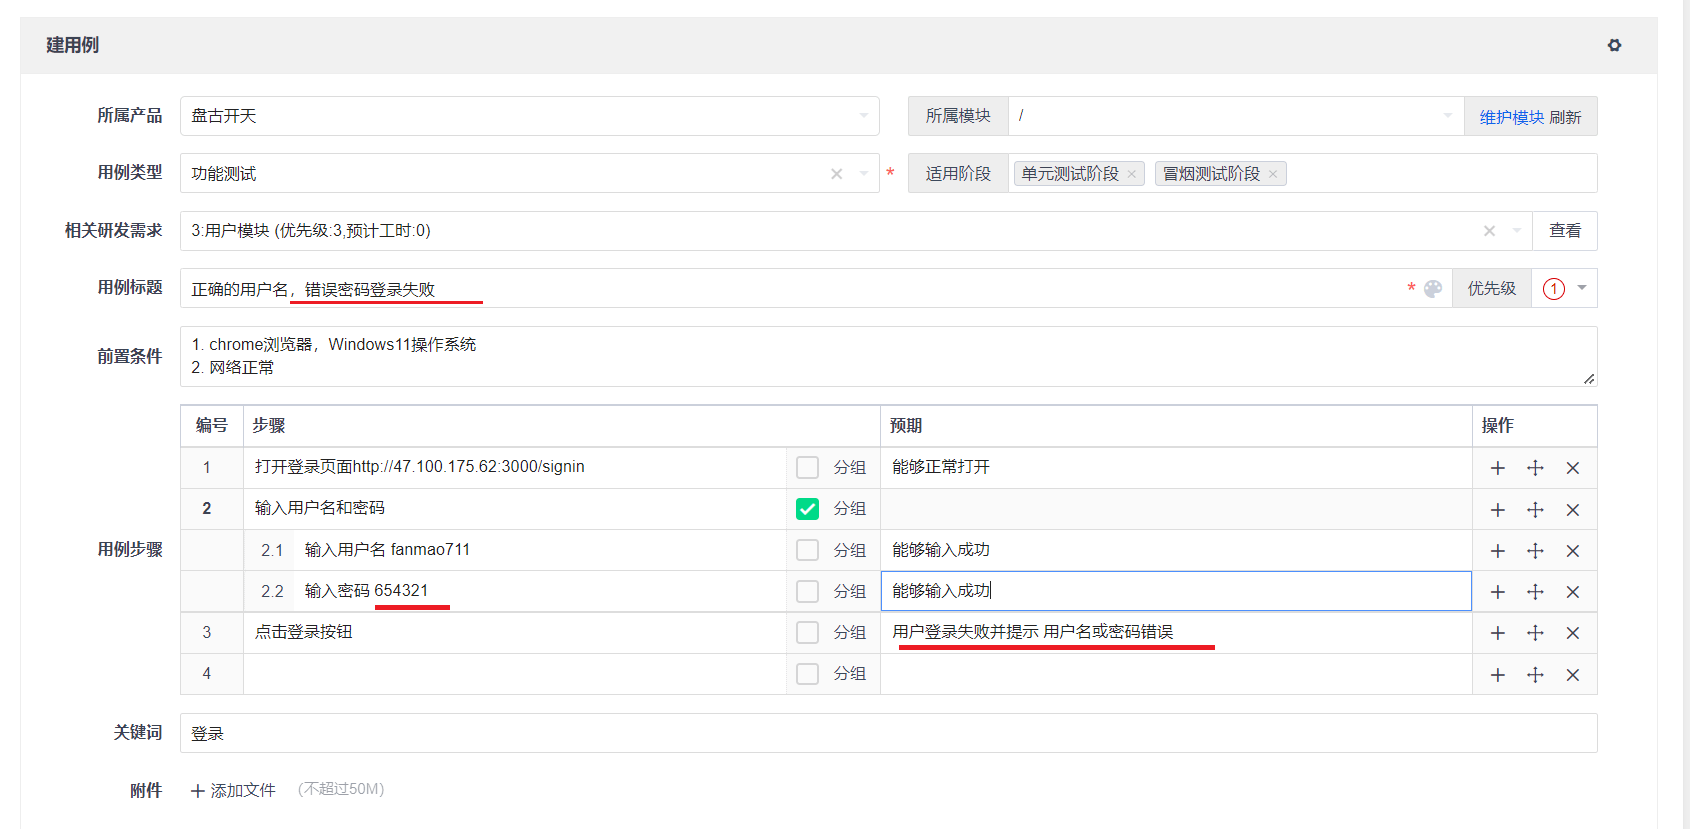
Task: Add a step after step 1
Action: click(1498, 468)
